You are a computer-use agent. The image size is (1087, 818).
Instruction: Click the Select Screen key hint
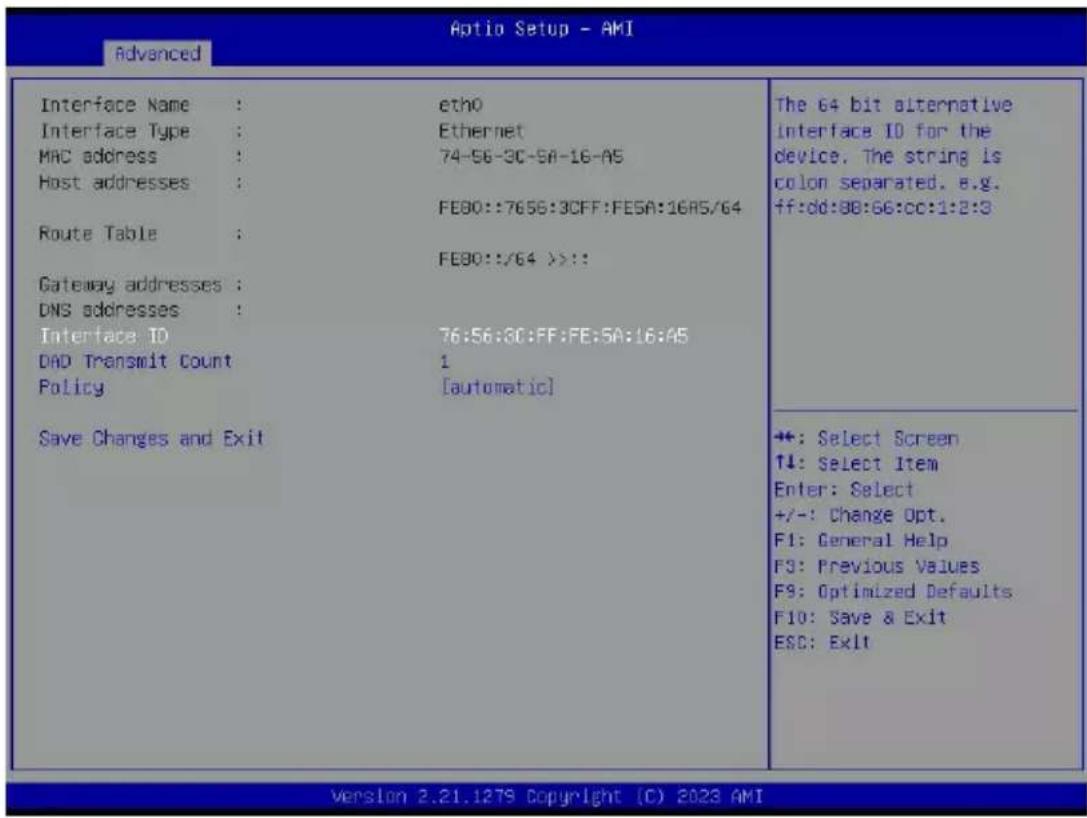867,439
